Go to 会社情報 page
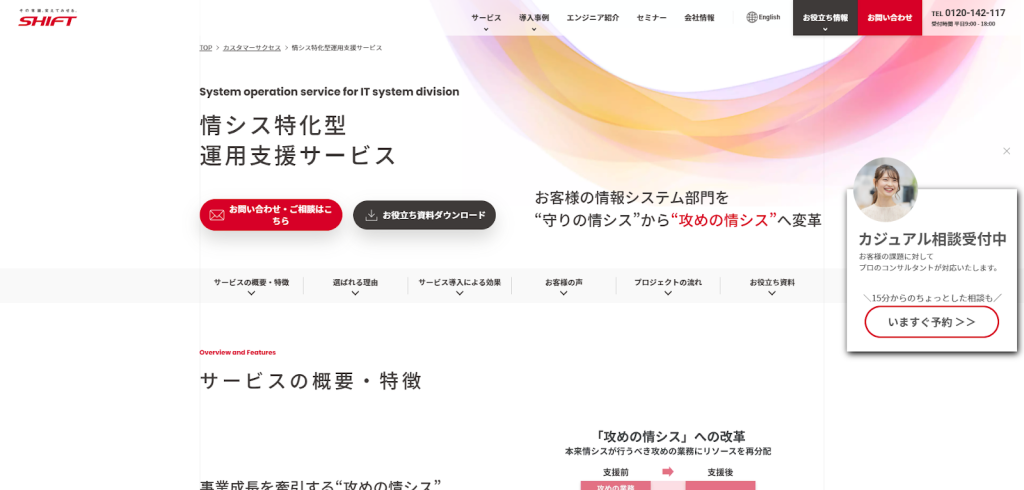Image resolution: width=1024 pixels, height=490 pixels. pyautogui.click(x=699, y=18)
